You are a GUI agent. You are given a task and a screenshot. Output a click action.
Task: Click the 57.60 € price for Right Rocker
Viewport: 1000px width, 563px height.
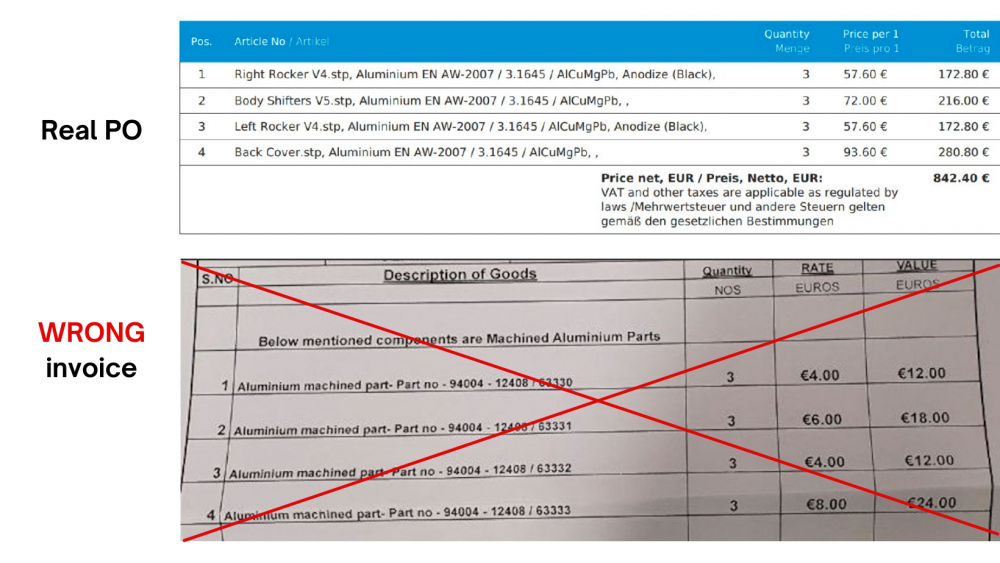coord(865,75)
